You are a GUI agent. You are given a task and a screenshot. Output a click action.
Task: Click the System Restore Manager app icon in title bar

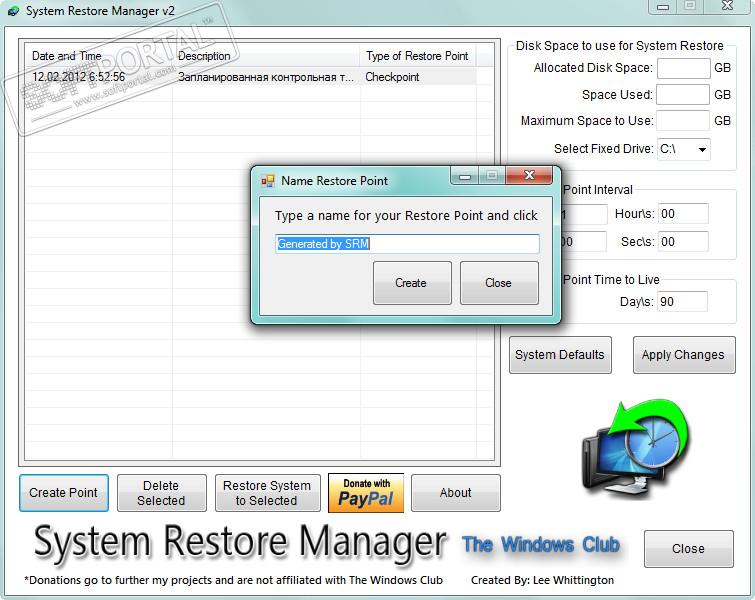(x=13, y=11)
